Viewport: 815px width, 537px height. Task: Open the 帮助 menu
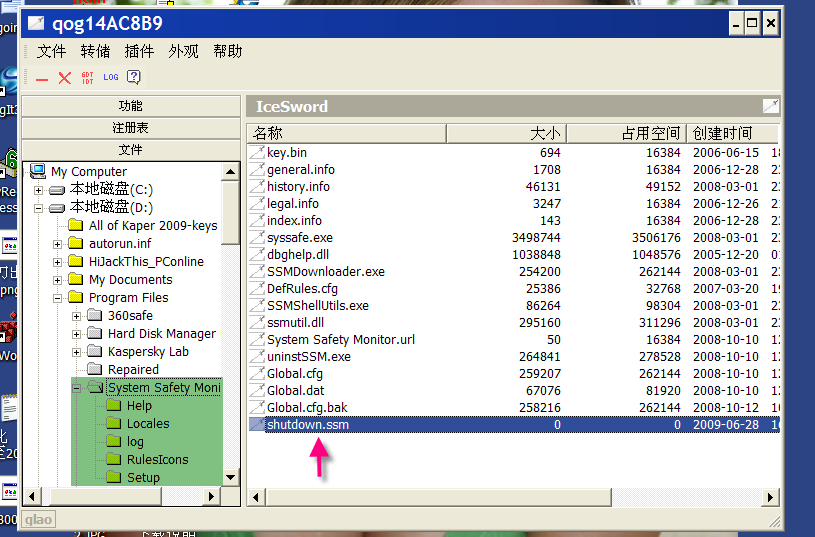point(228,51)
